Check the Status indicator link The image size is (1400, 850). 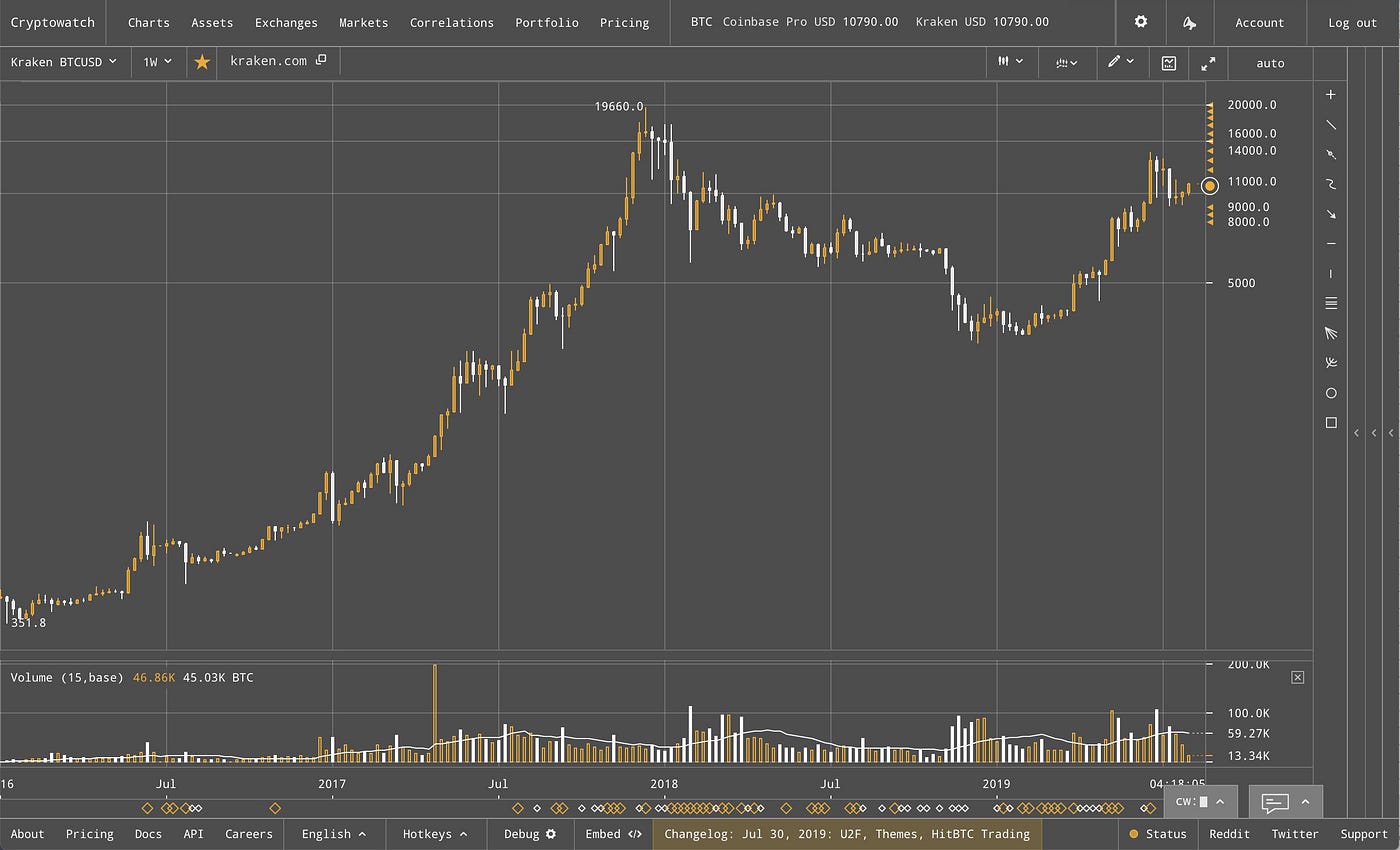click(1158, 834)
